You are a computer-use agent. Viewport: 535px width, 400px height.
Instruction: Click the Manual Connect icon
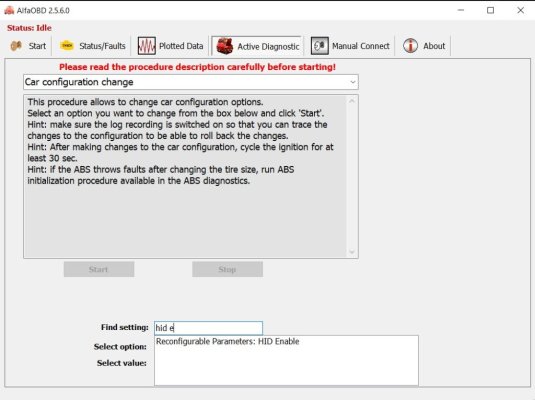(x=320, y=46)
